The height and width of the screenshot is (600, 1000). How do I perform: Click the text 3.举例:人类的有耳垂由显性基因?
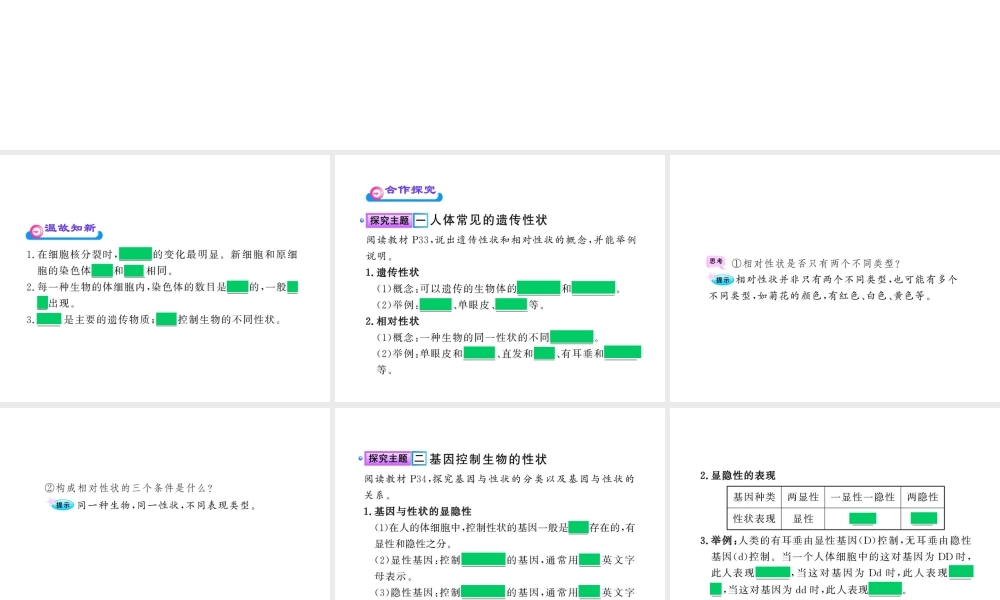click(835, 540)
